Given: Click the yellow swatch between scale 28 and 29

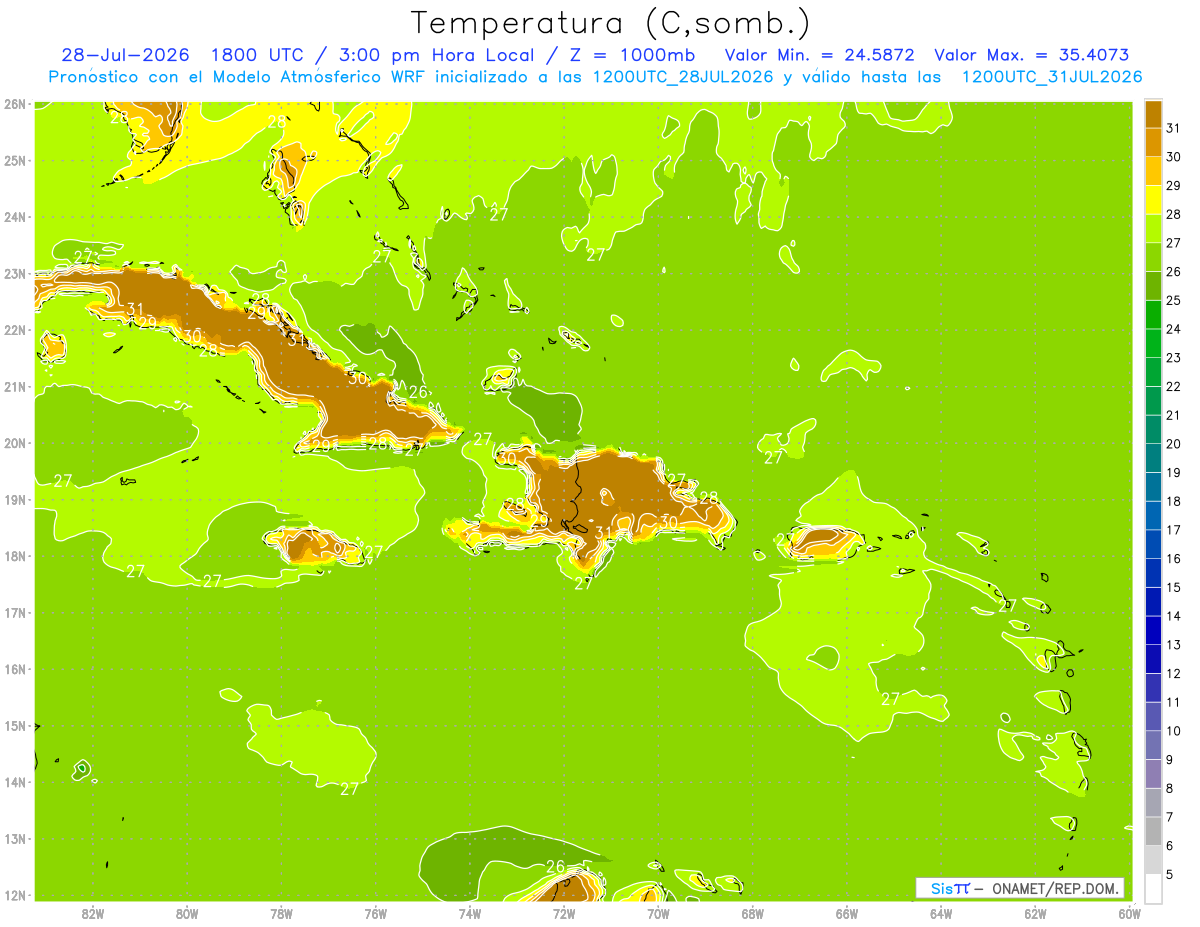Looking at the screenshot, I should coord(1154,200).
